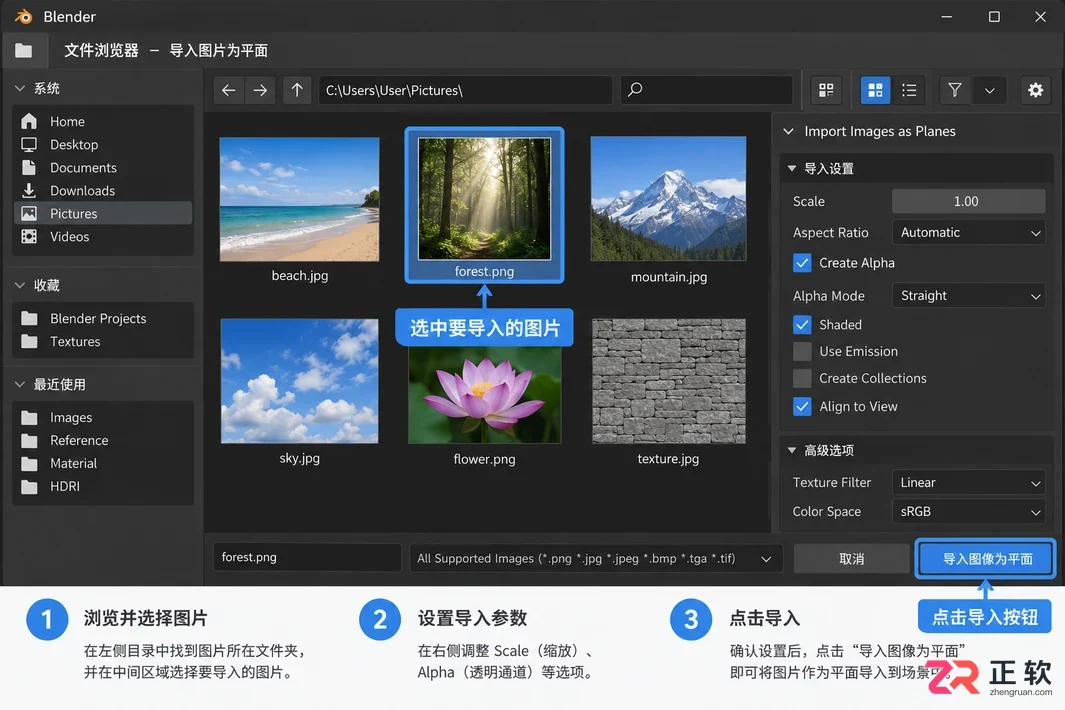Close the Blender window

tap(1040, 16)
